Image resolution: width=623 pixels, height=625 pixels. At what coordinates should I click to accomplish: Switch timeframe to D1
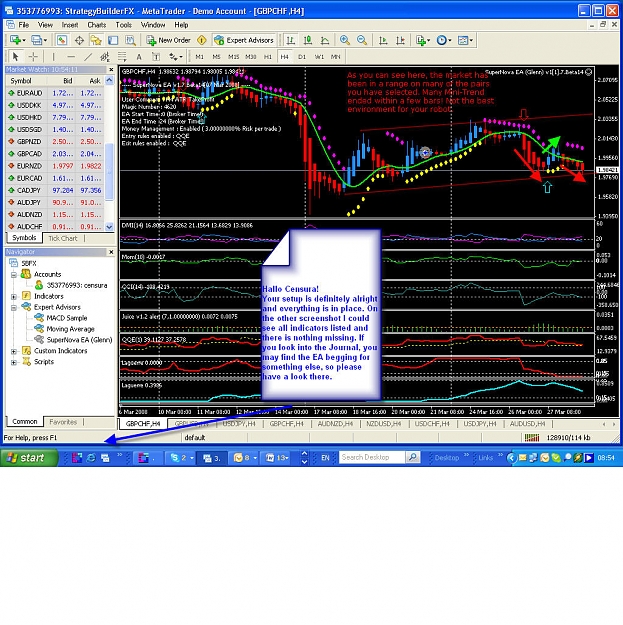coord(302,57)
